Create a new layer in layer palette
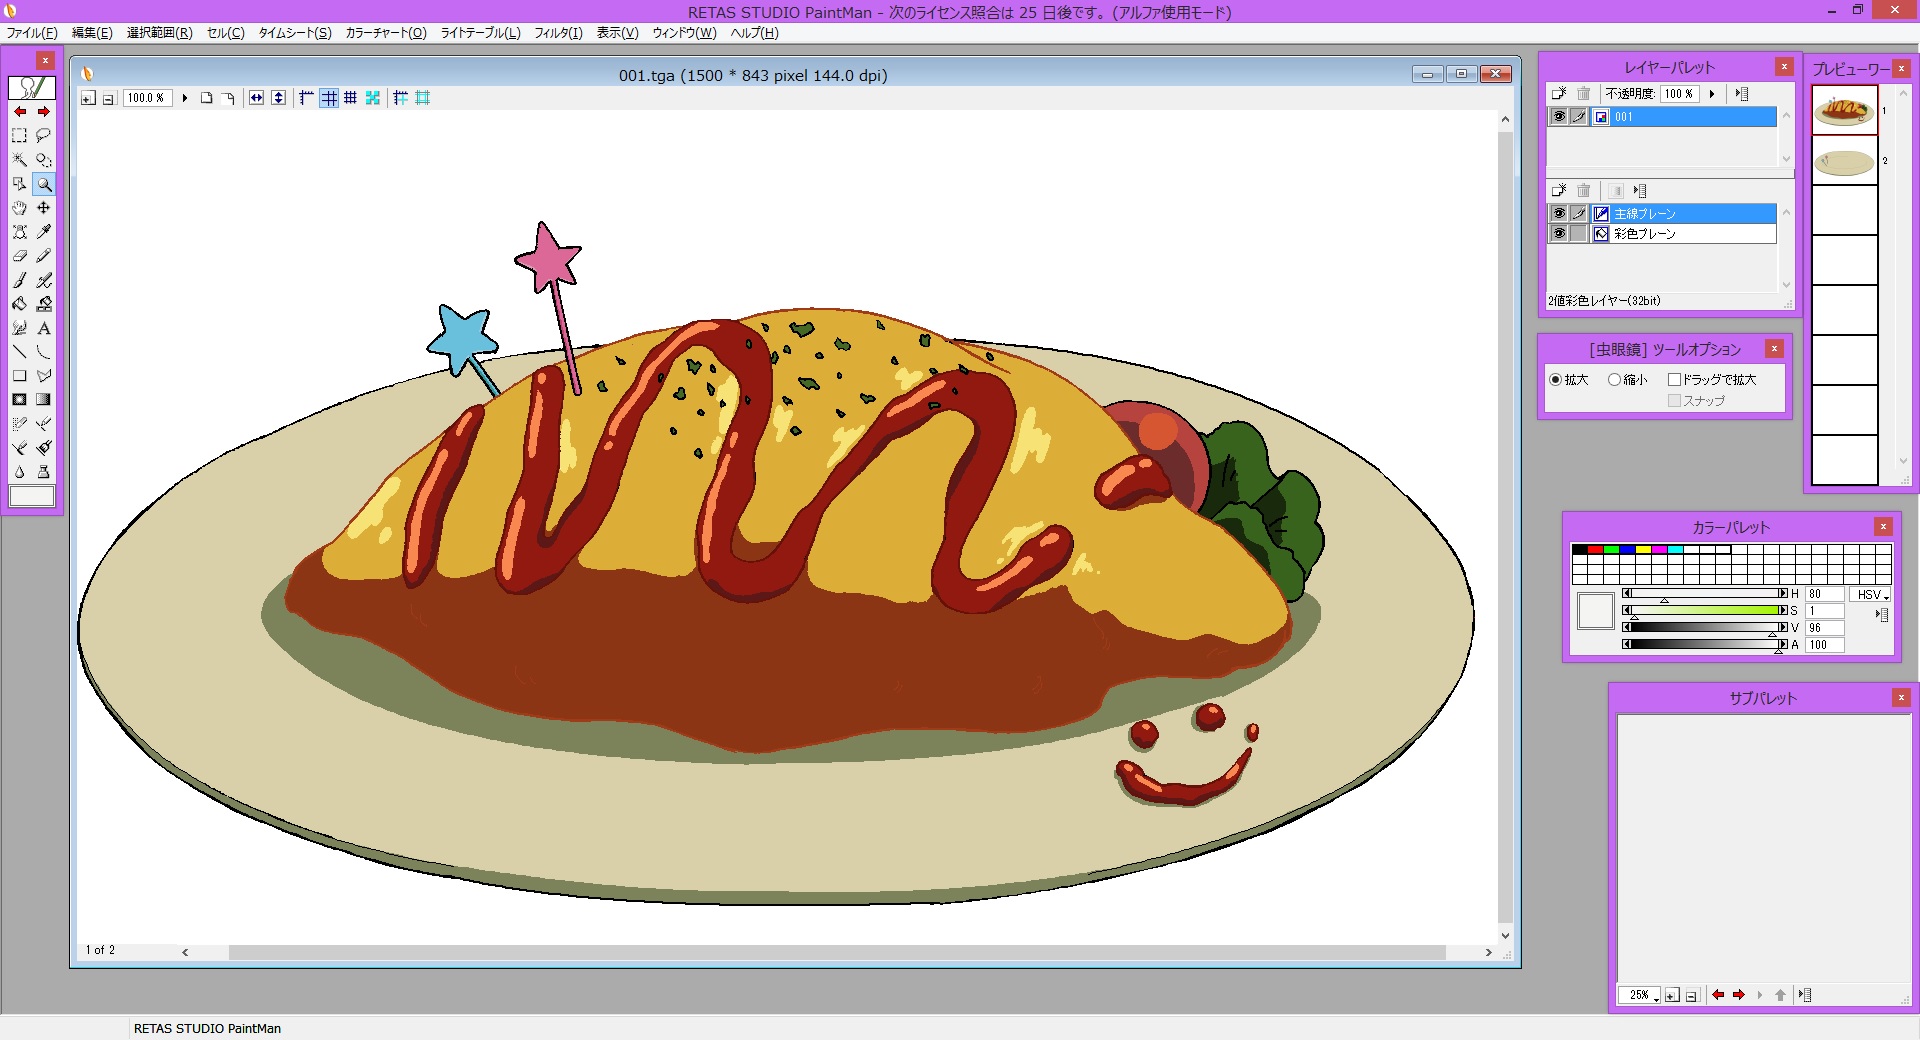 (1559, 94)
